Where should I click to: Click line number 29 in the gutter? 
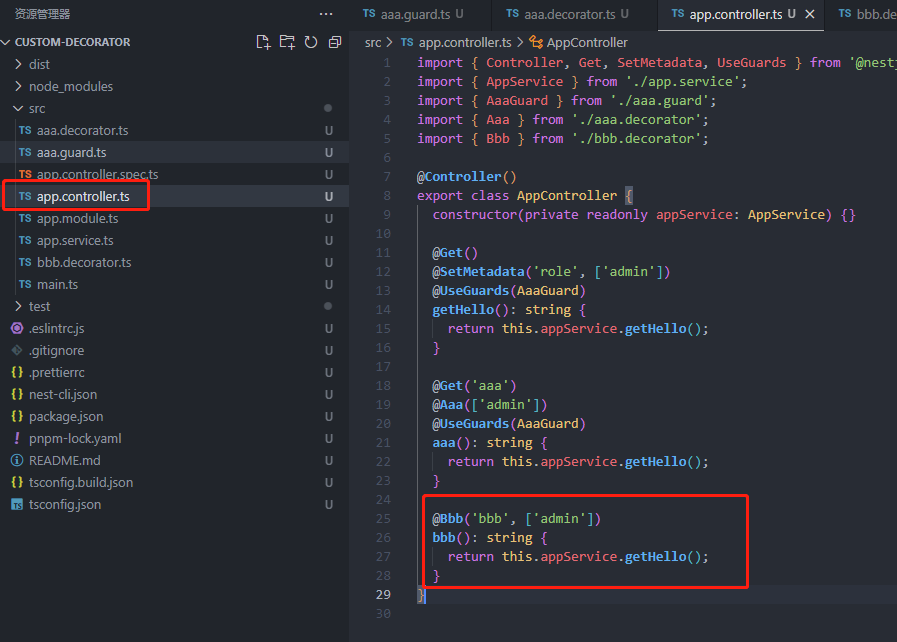point(383,595)
